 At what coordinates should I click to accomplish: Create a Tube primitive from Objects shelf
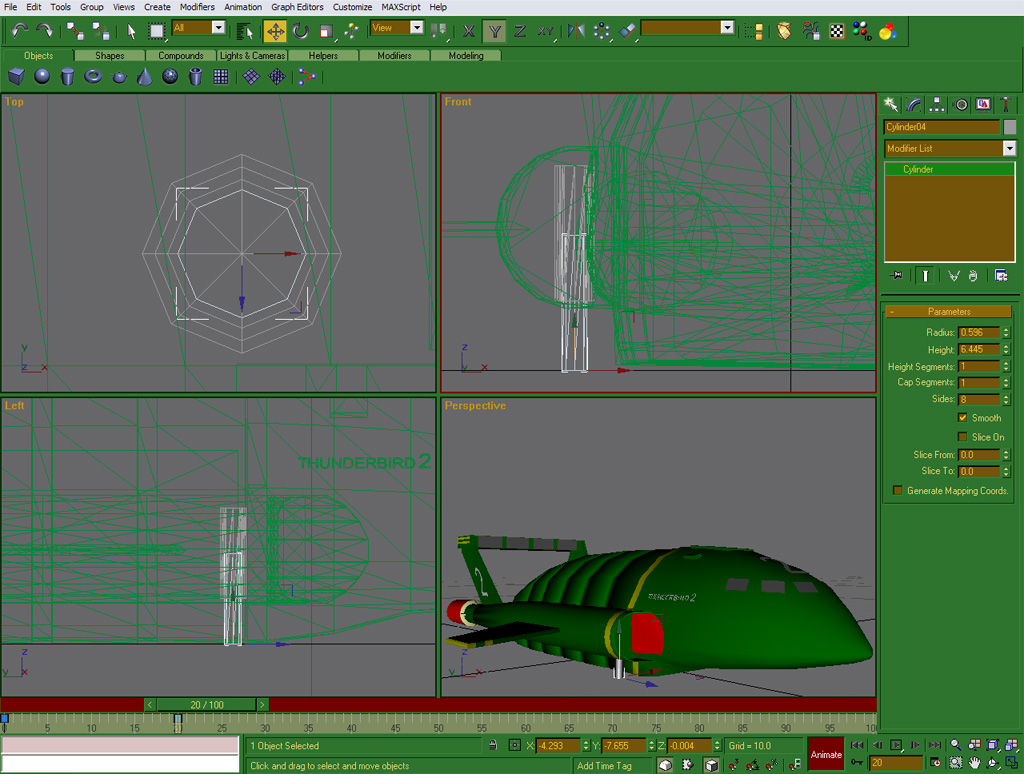[195, 77]
